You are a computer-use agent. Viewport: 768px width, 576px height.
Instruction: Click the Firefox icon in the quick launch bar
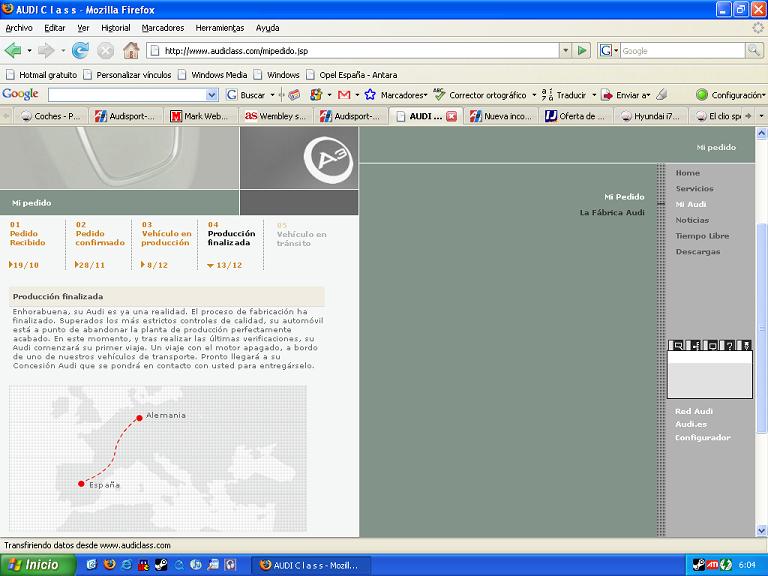point(109,565)
